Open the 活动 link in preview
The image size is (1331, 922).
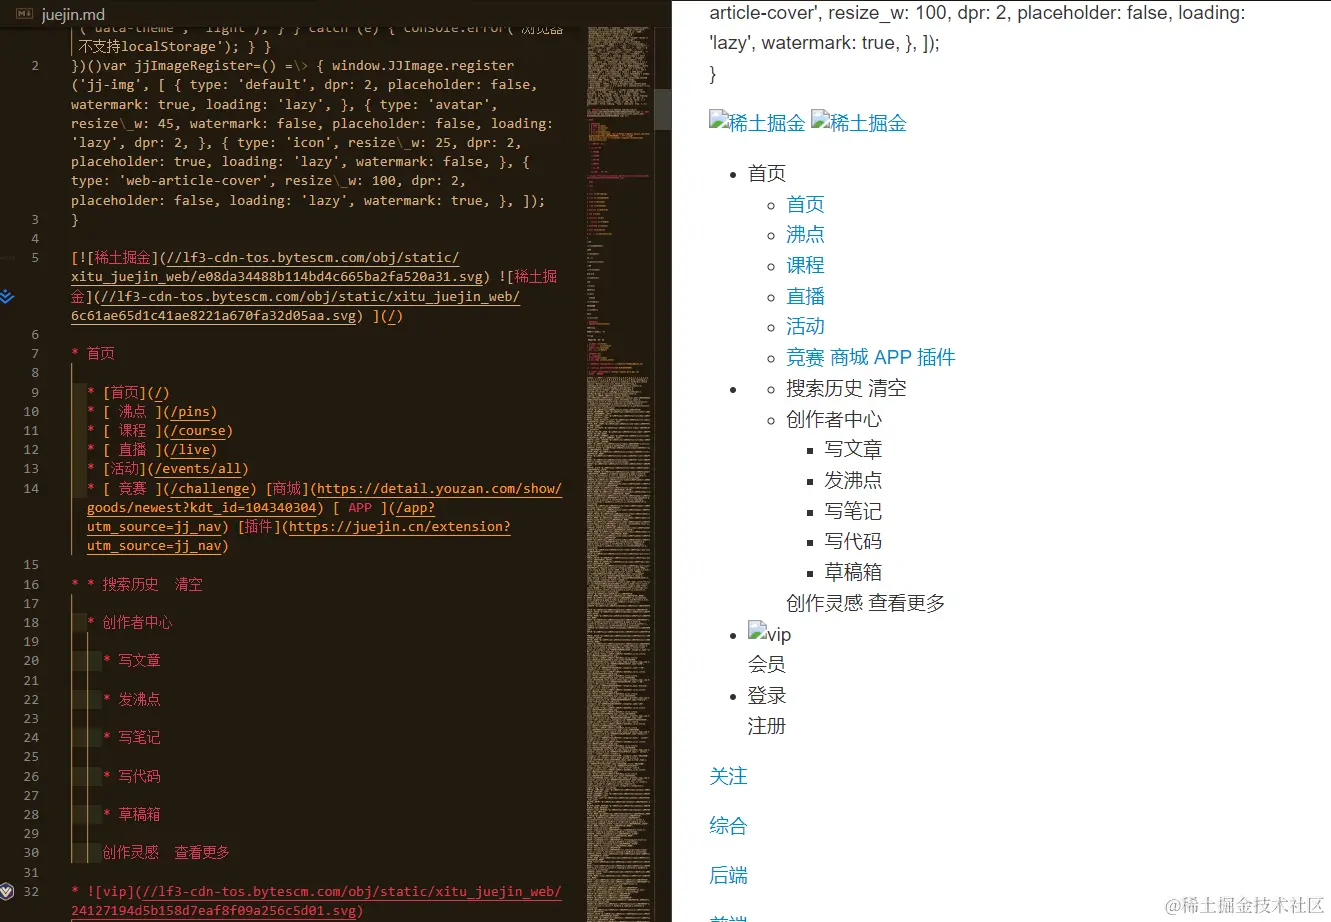[805, 326]
